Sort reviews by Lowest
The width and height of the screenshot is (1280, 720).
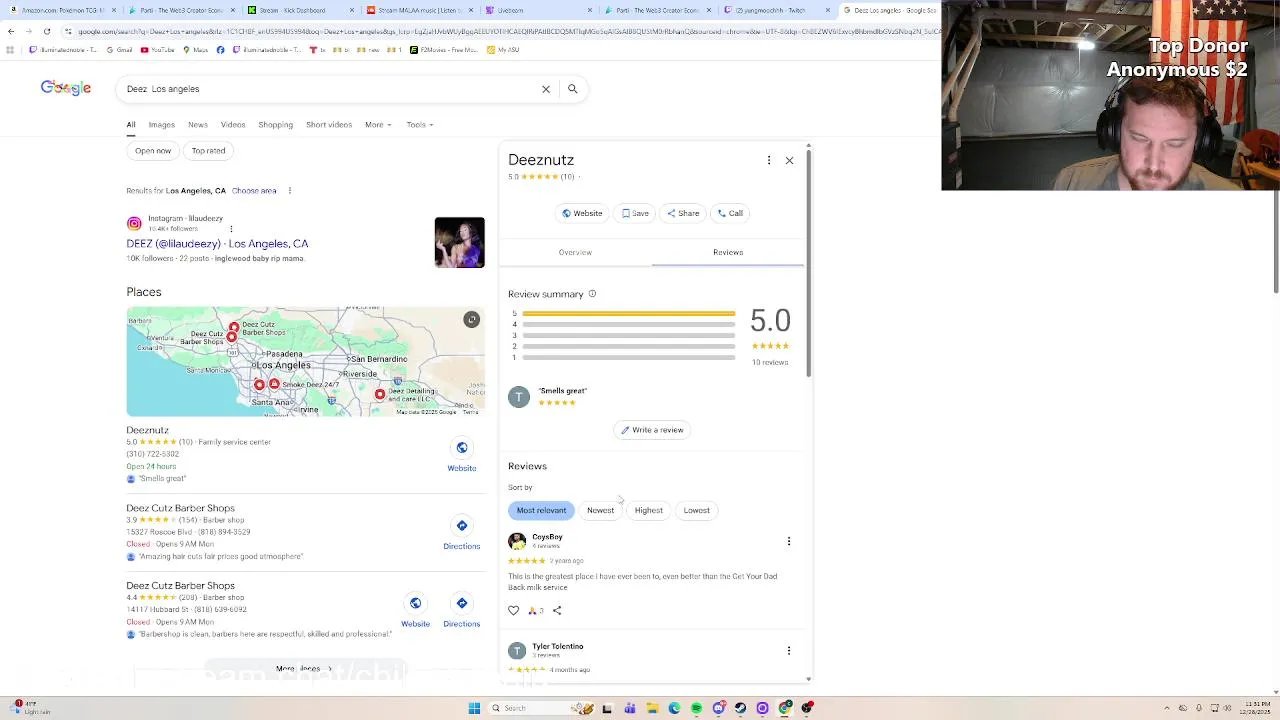pyautogui.click(x=696, y=510)
